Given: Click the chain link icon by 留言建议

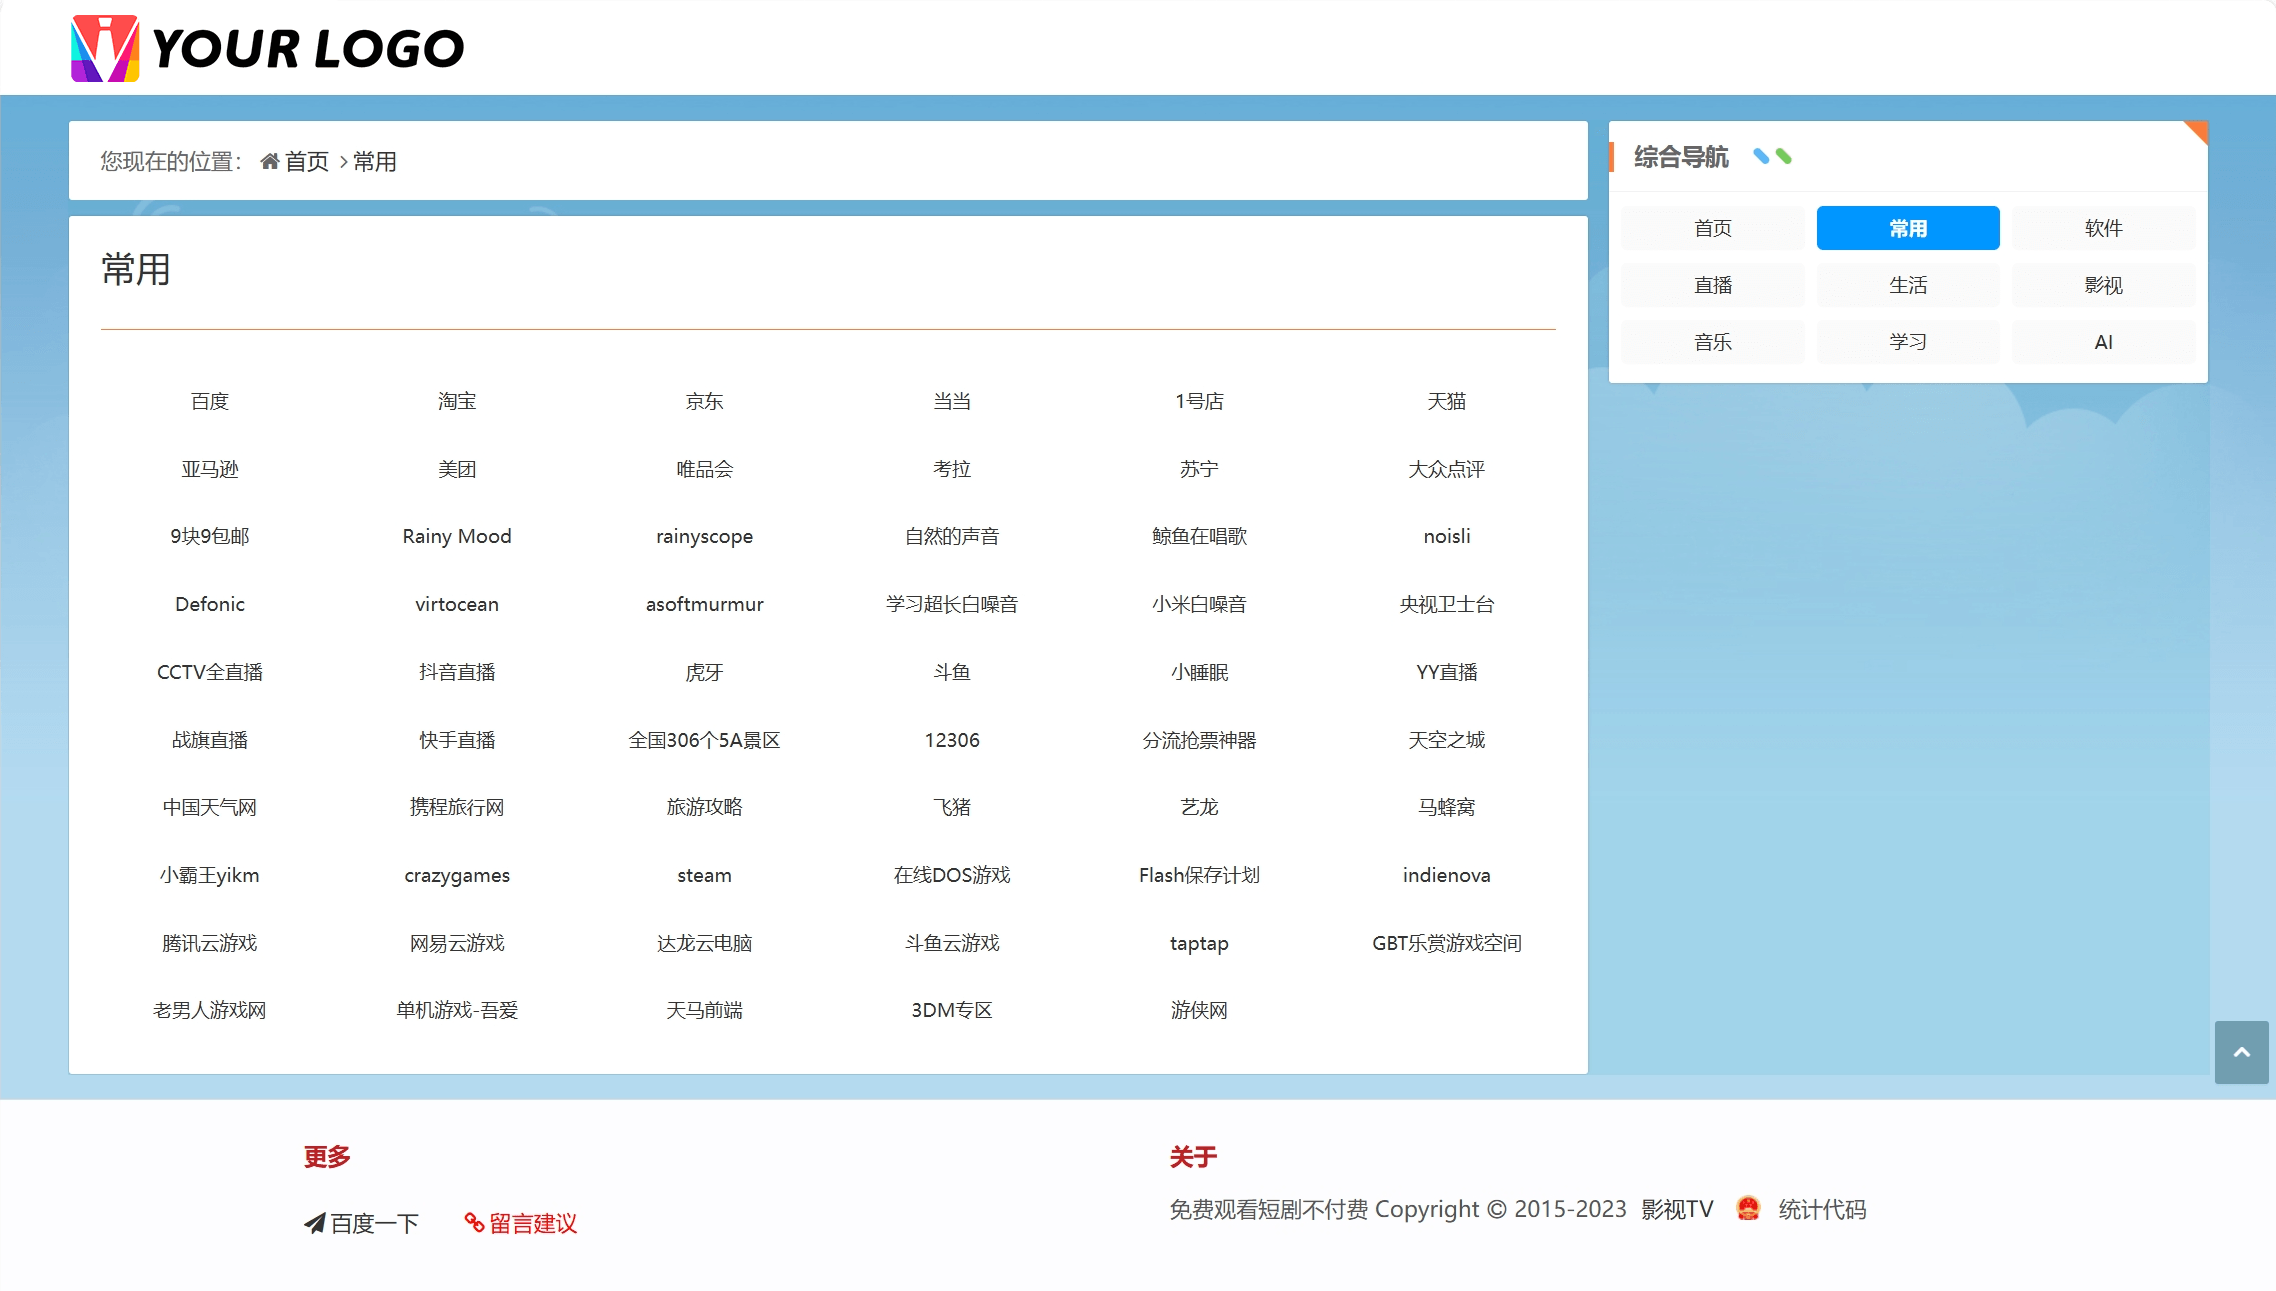Looking at the screenshot, I should click(474, 1223).
